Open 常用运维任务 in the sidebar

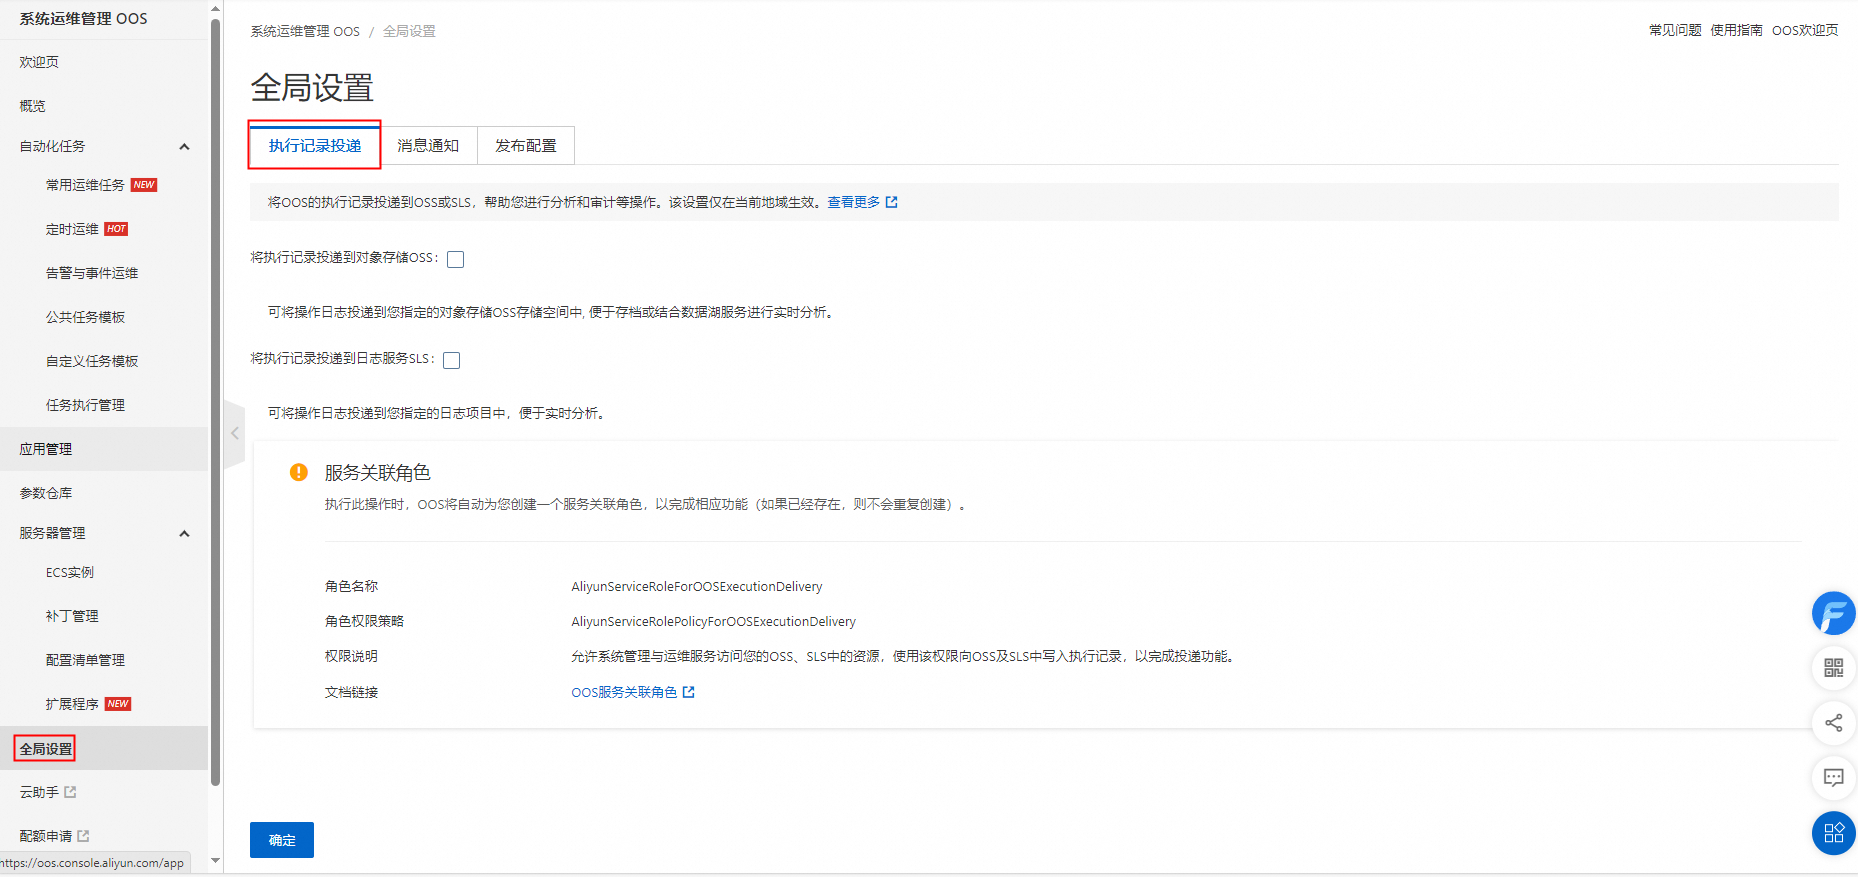85,185
